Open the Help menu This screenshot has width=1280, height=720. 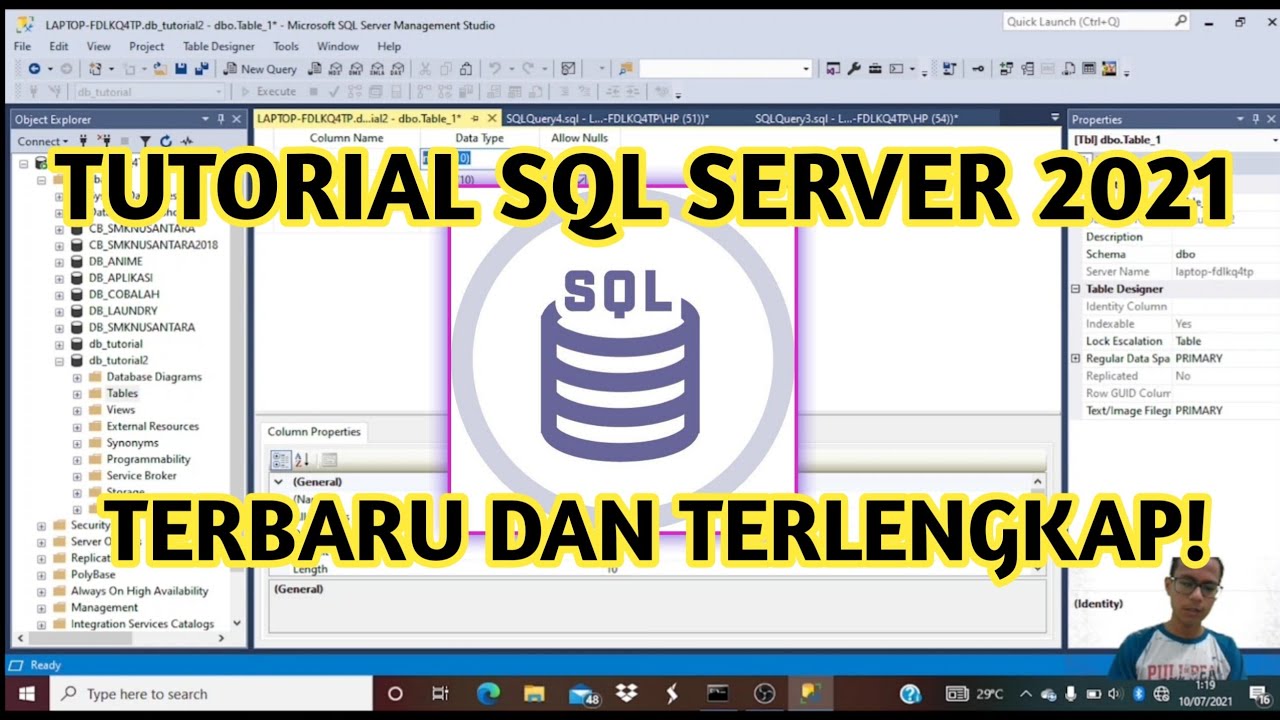[x=389, y=46]
